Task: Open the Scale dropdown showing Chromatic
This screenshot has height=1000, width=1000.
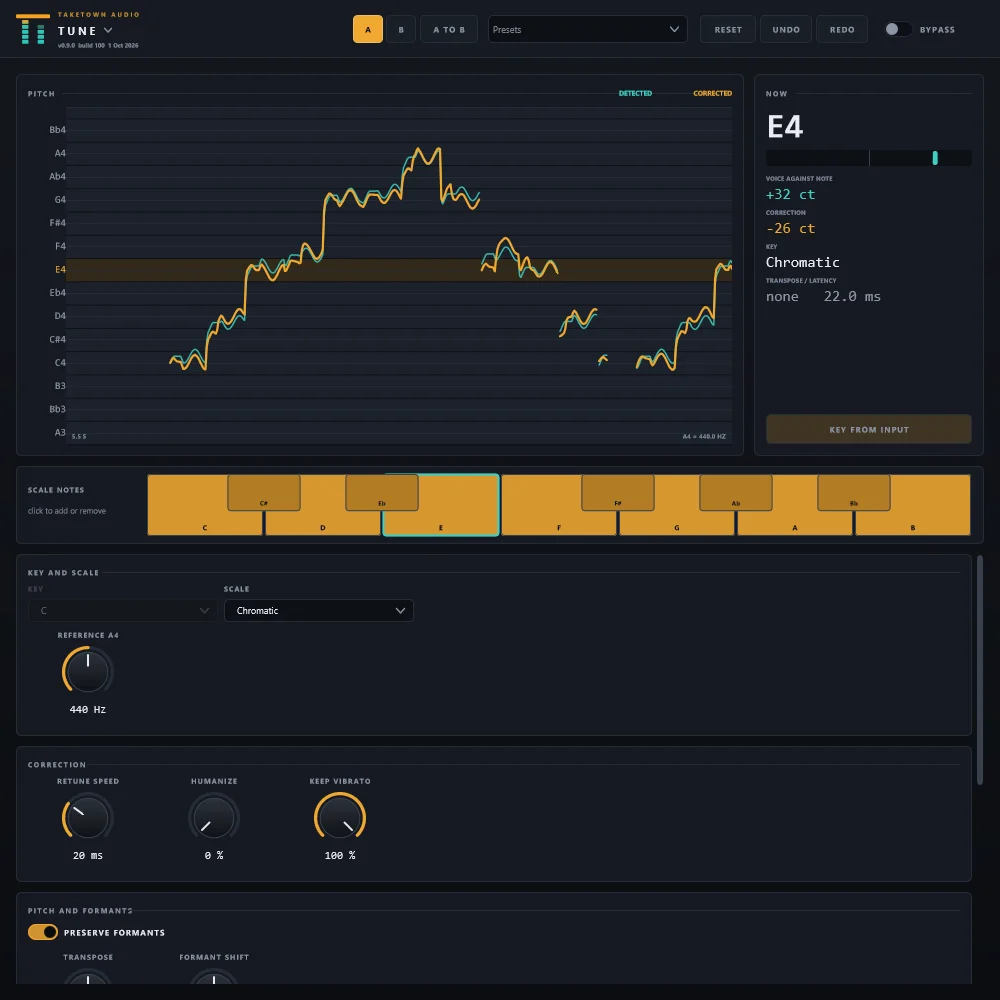Action: tap(318, 610)
